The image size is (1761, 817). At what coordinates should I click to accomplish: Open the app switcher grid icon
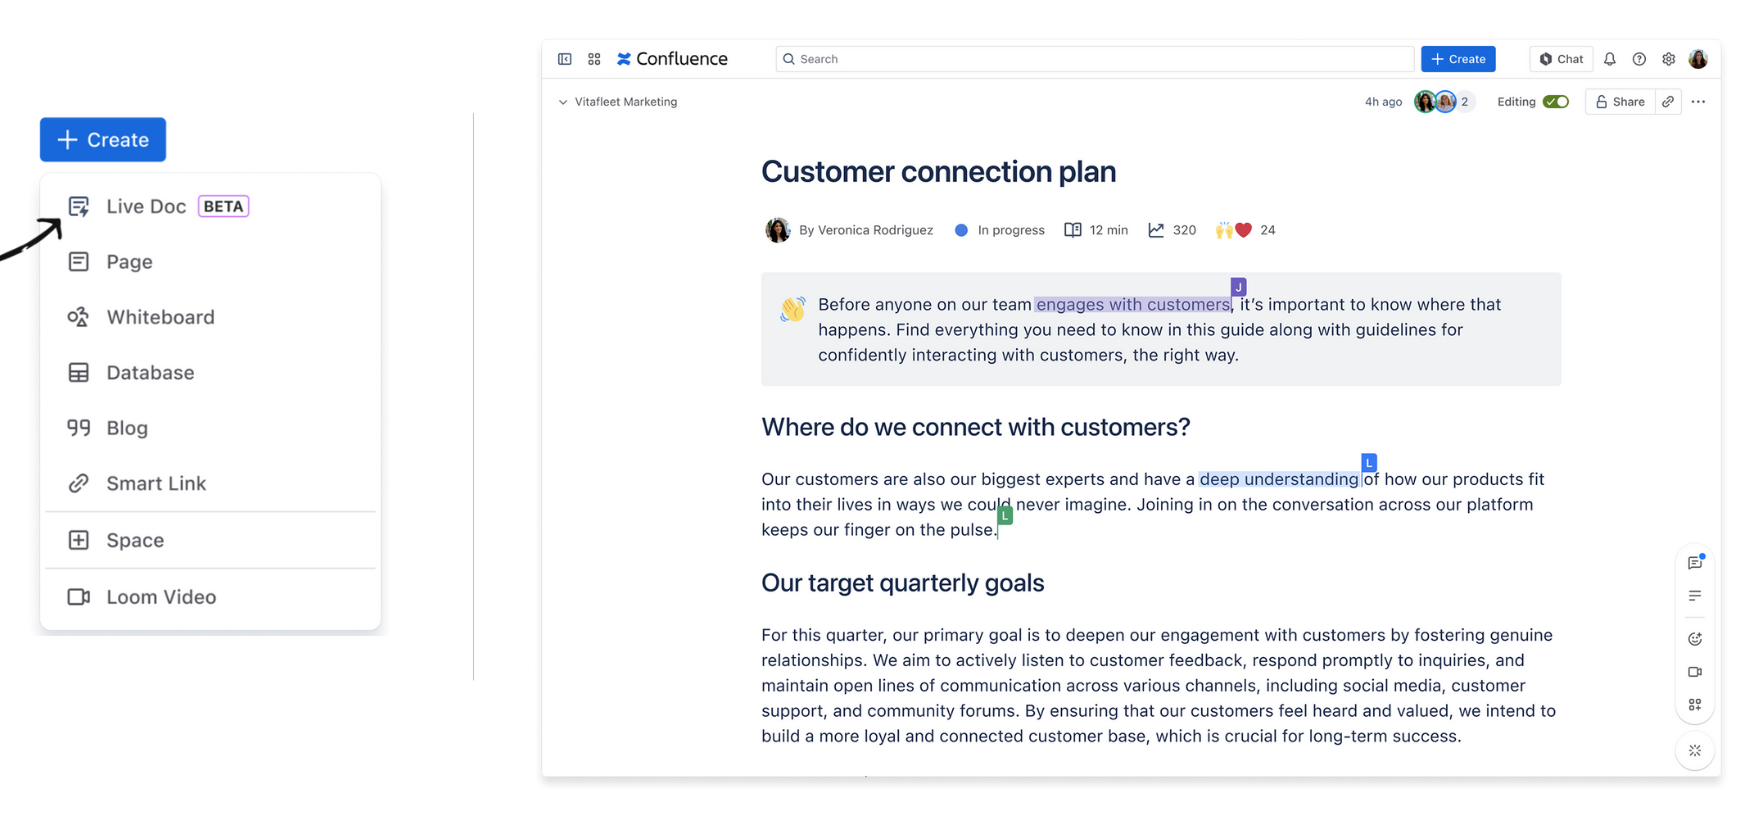594,59
